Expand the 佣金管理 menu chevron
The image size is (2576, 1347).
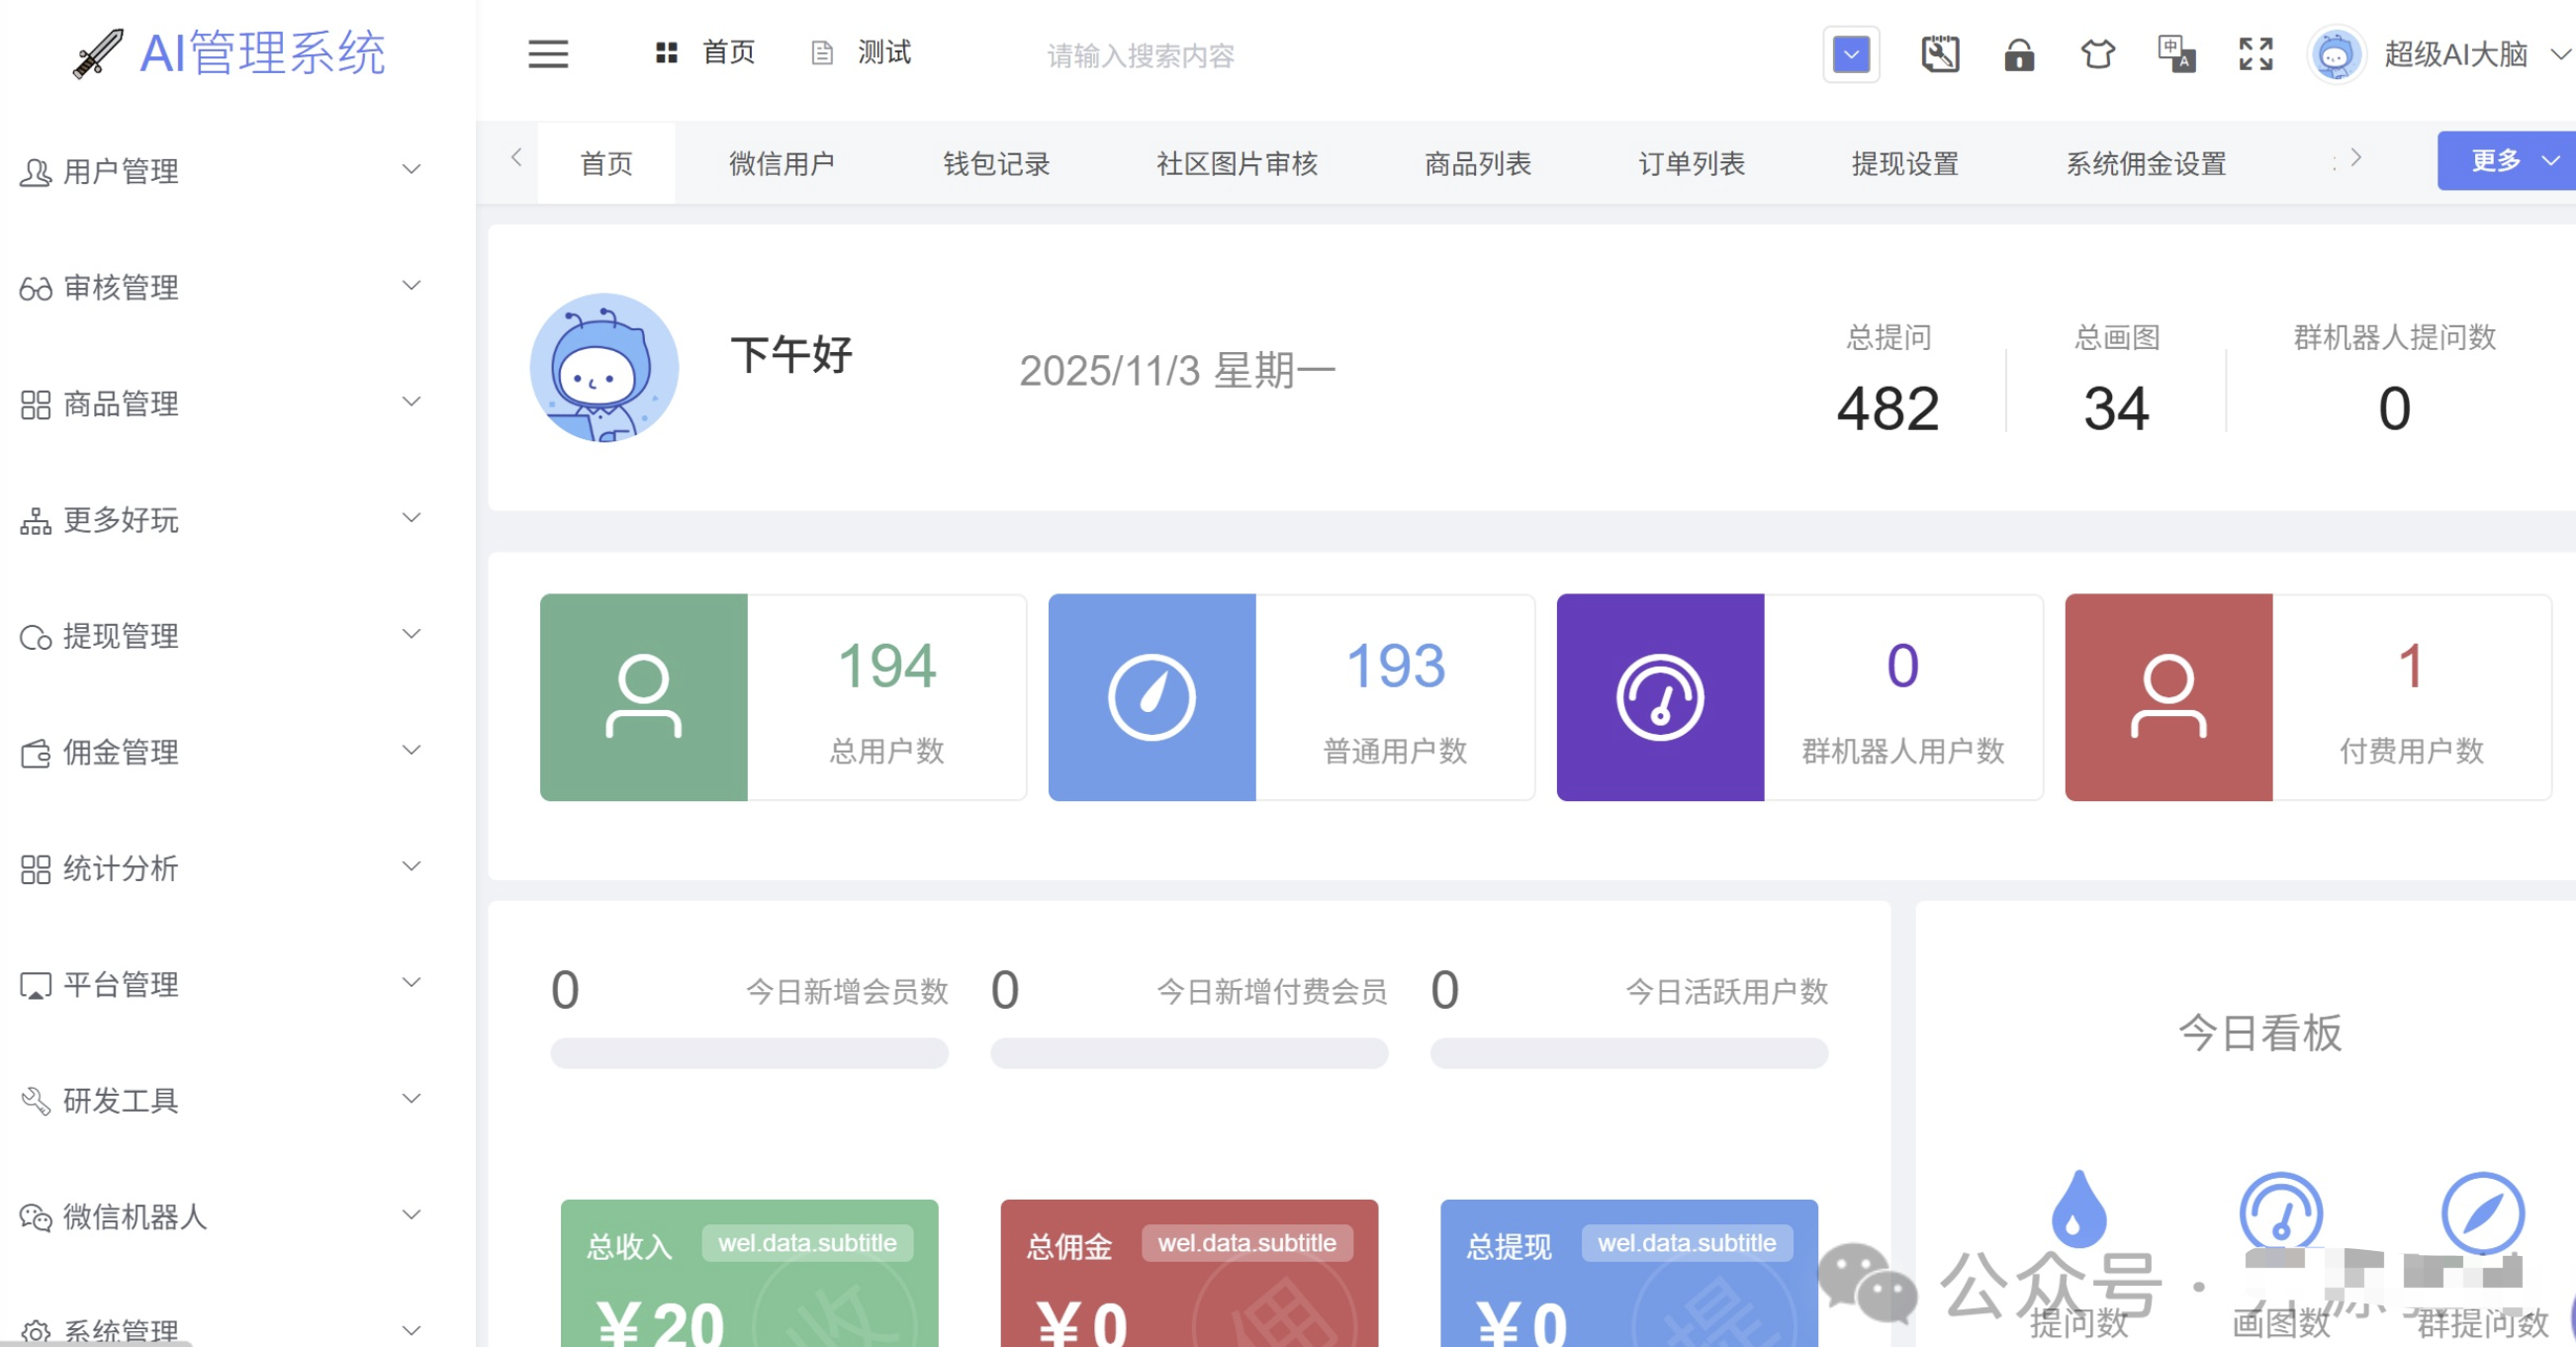point(411,749)
